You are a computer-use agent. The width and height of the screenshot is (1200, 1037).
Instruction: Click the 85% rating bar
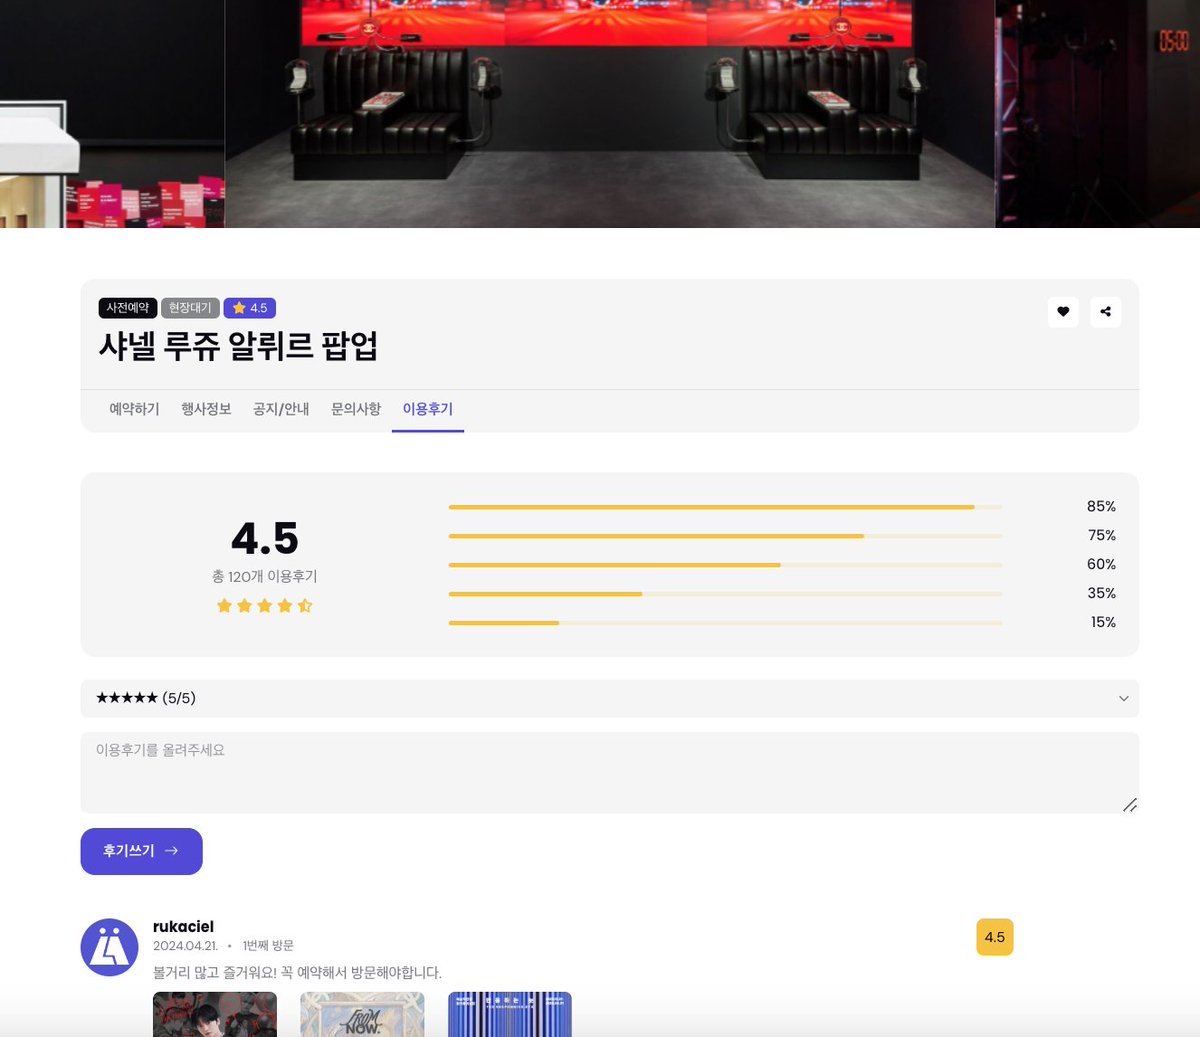point(725,507)
